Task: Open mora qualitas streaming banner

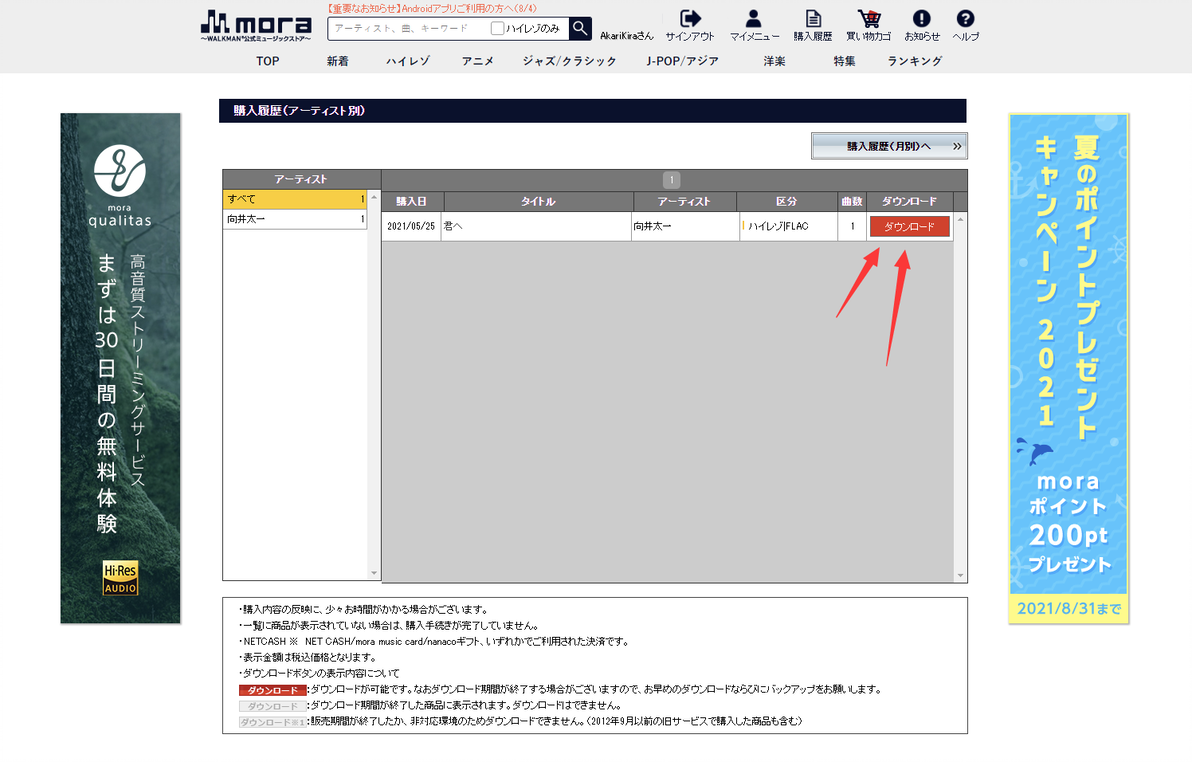Action: [x=120, y=368]
